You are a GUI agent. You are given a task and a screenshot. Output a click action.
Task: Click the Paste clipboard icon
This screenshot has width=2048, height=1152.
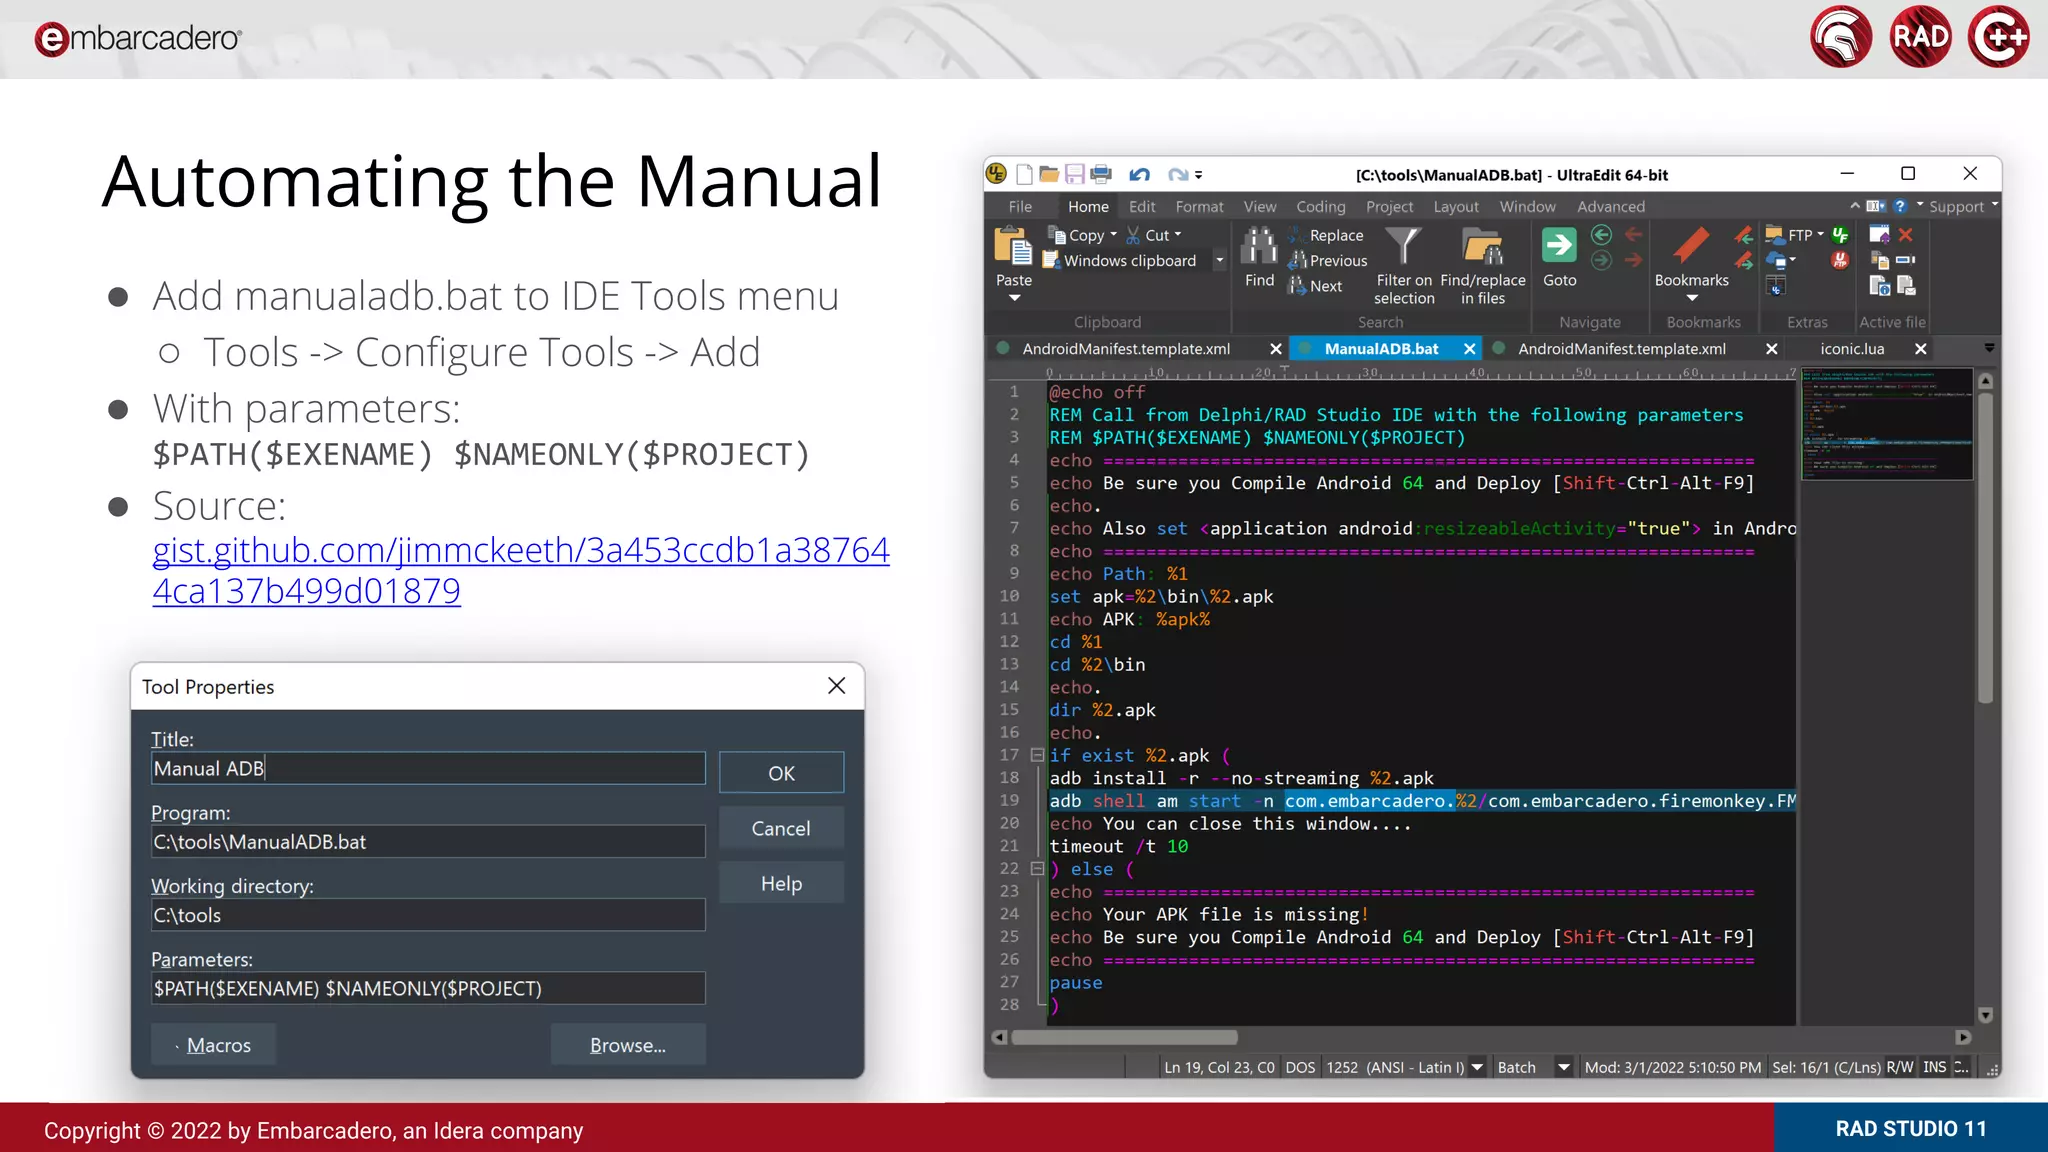coord(1013,247)
